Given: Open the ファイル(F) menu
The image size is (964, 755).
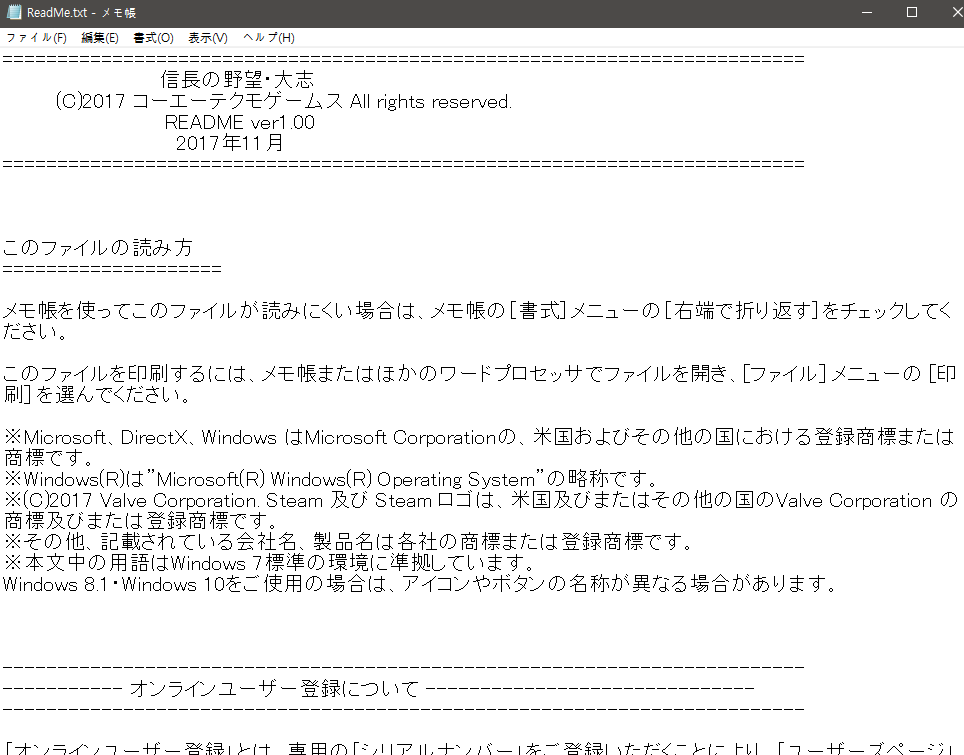Looking at the screenshot, I should click(36, 38).
